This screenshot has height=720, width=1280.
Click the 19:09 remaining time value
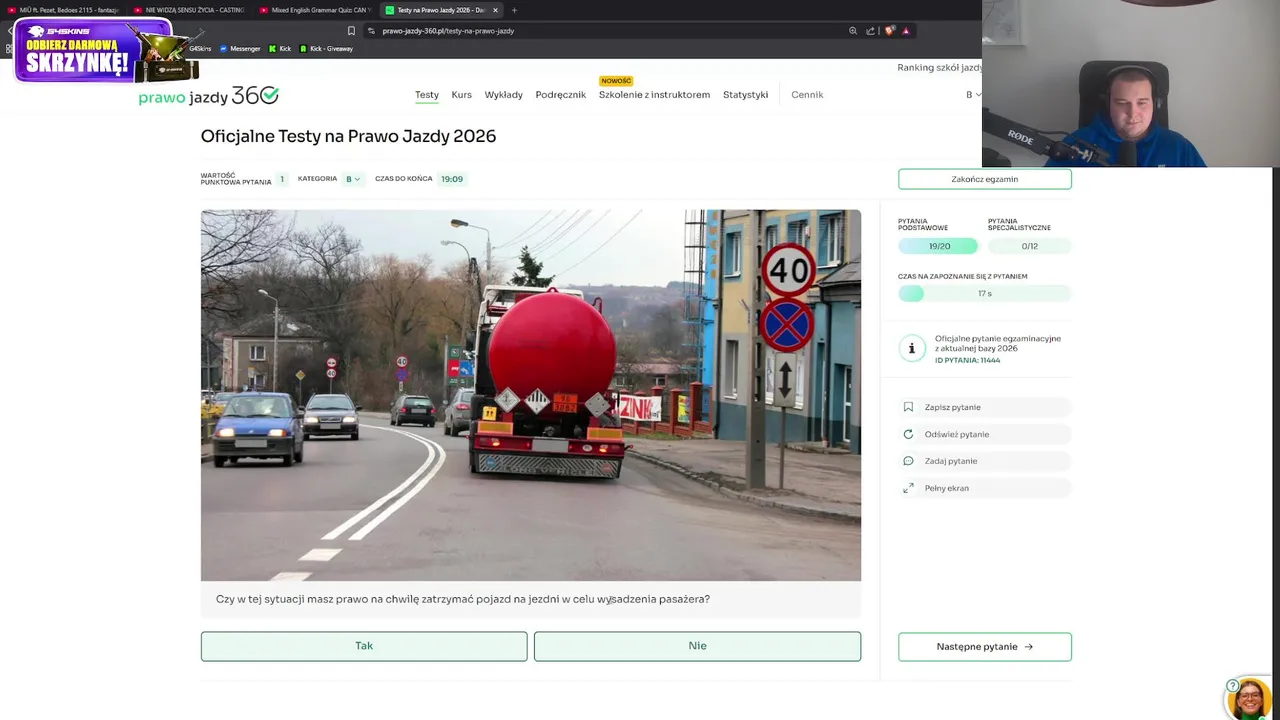452,179
